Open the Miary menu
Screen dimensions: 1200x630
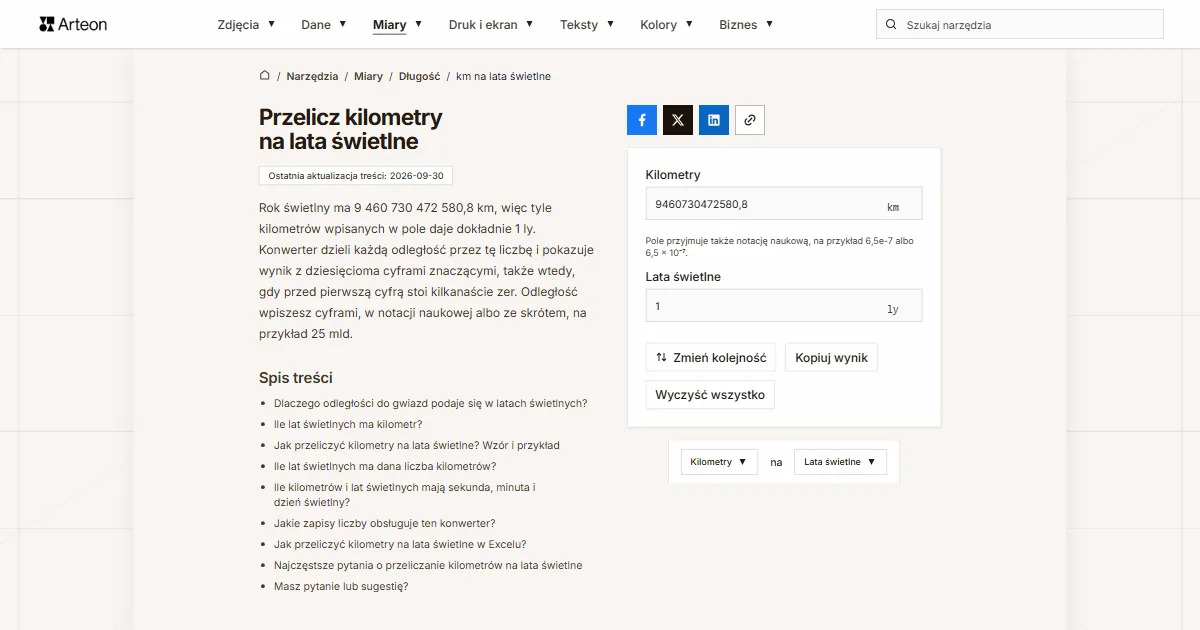397,25
